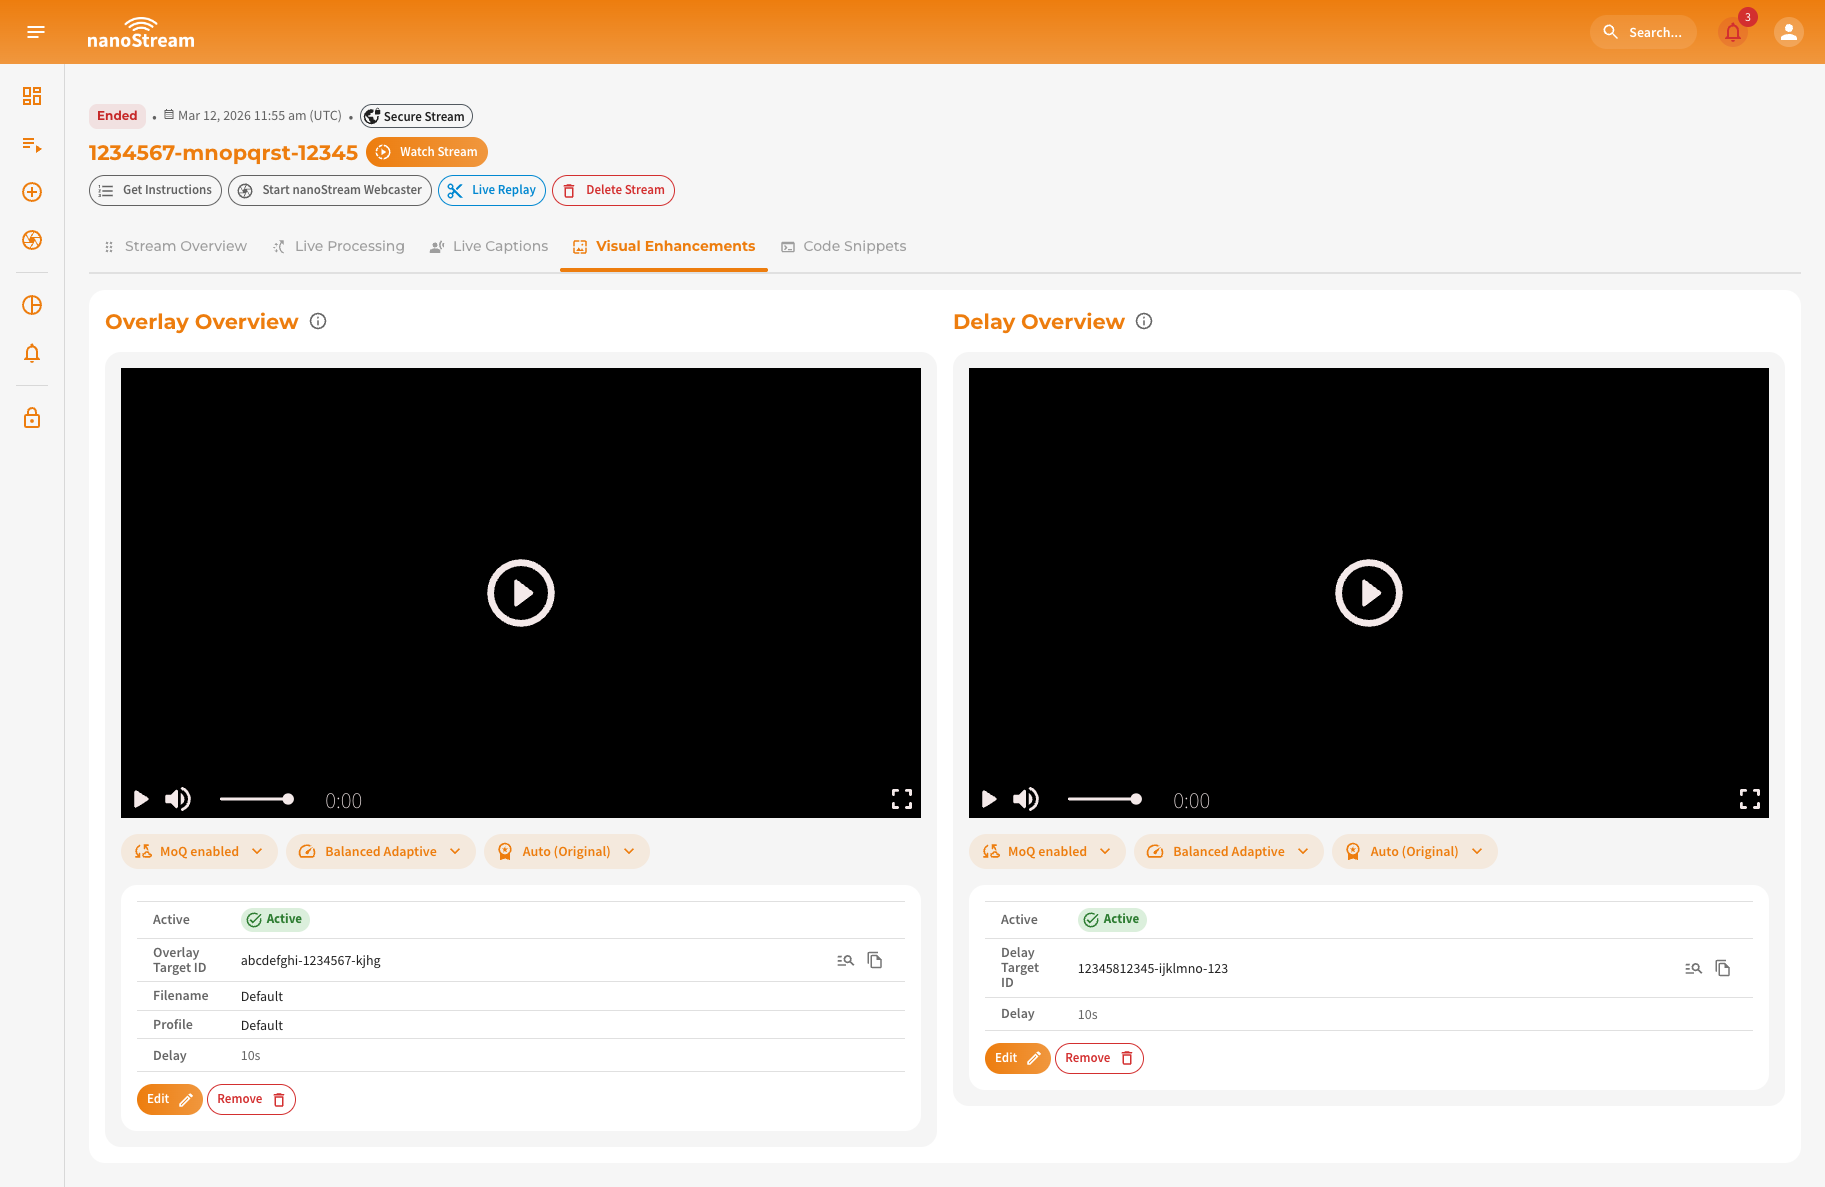1825x1187 pixels.
Task: Select the stream list icon in sidebar
Action: pyautogui.click(x=31, y=146)
